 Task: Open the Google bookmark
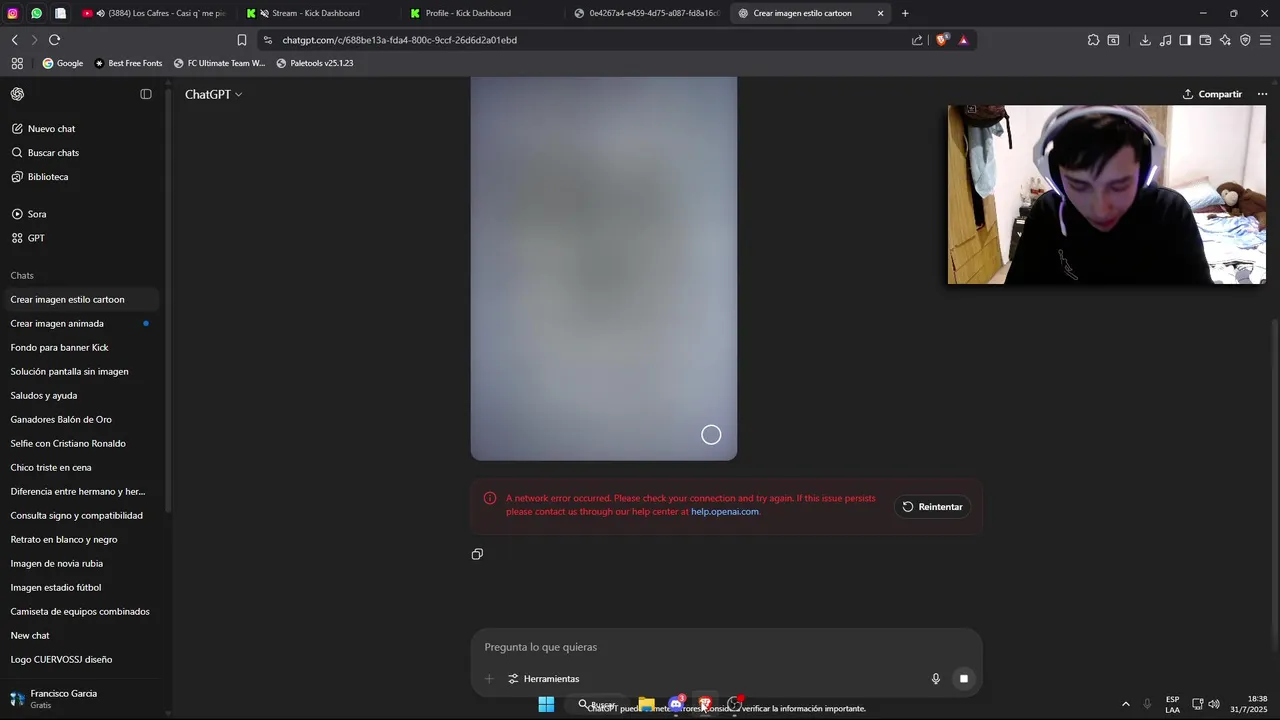pyautogui.click(x=62, y=63)
